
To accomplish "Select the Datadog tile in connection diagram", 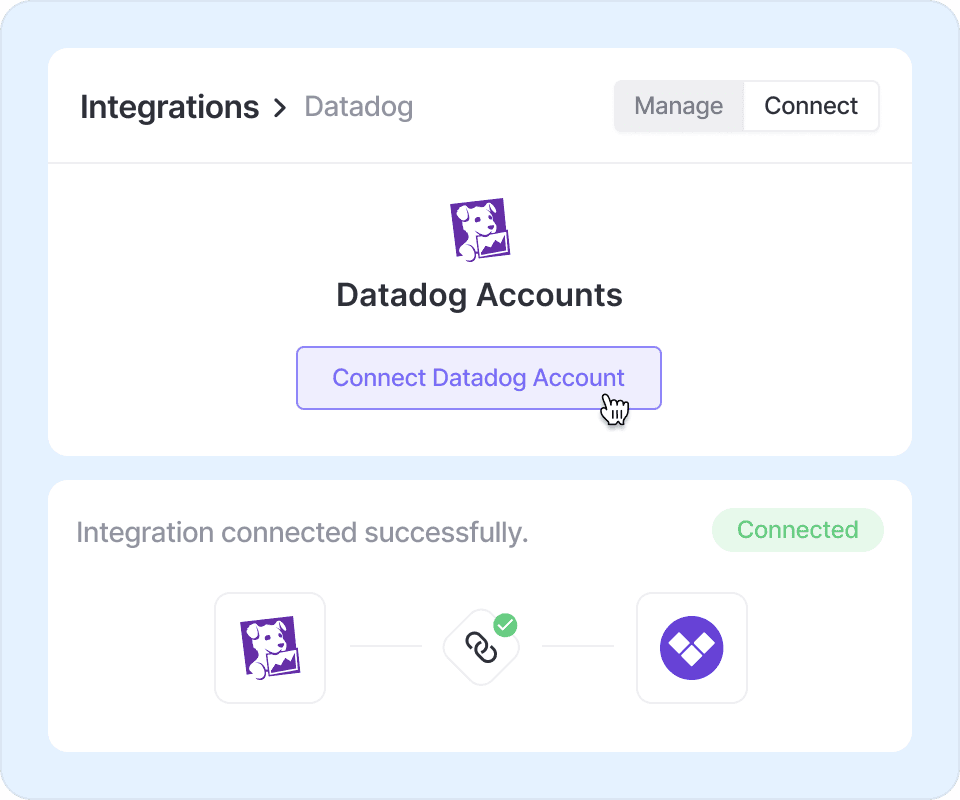I will tap(270, 647).
